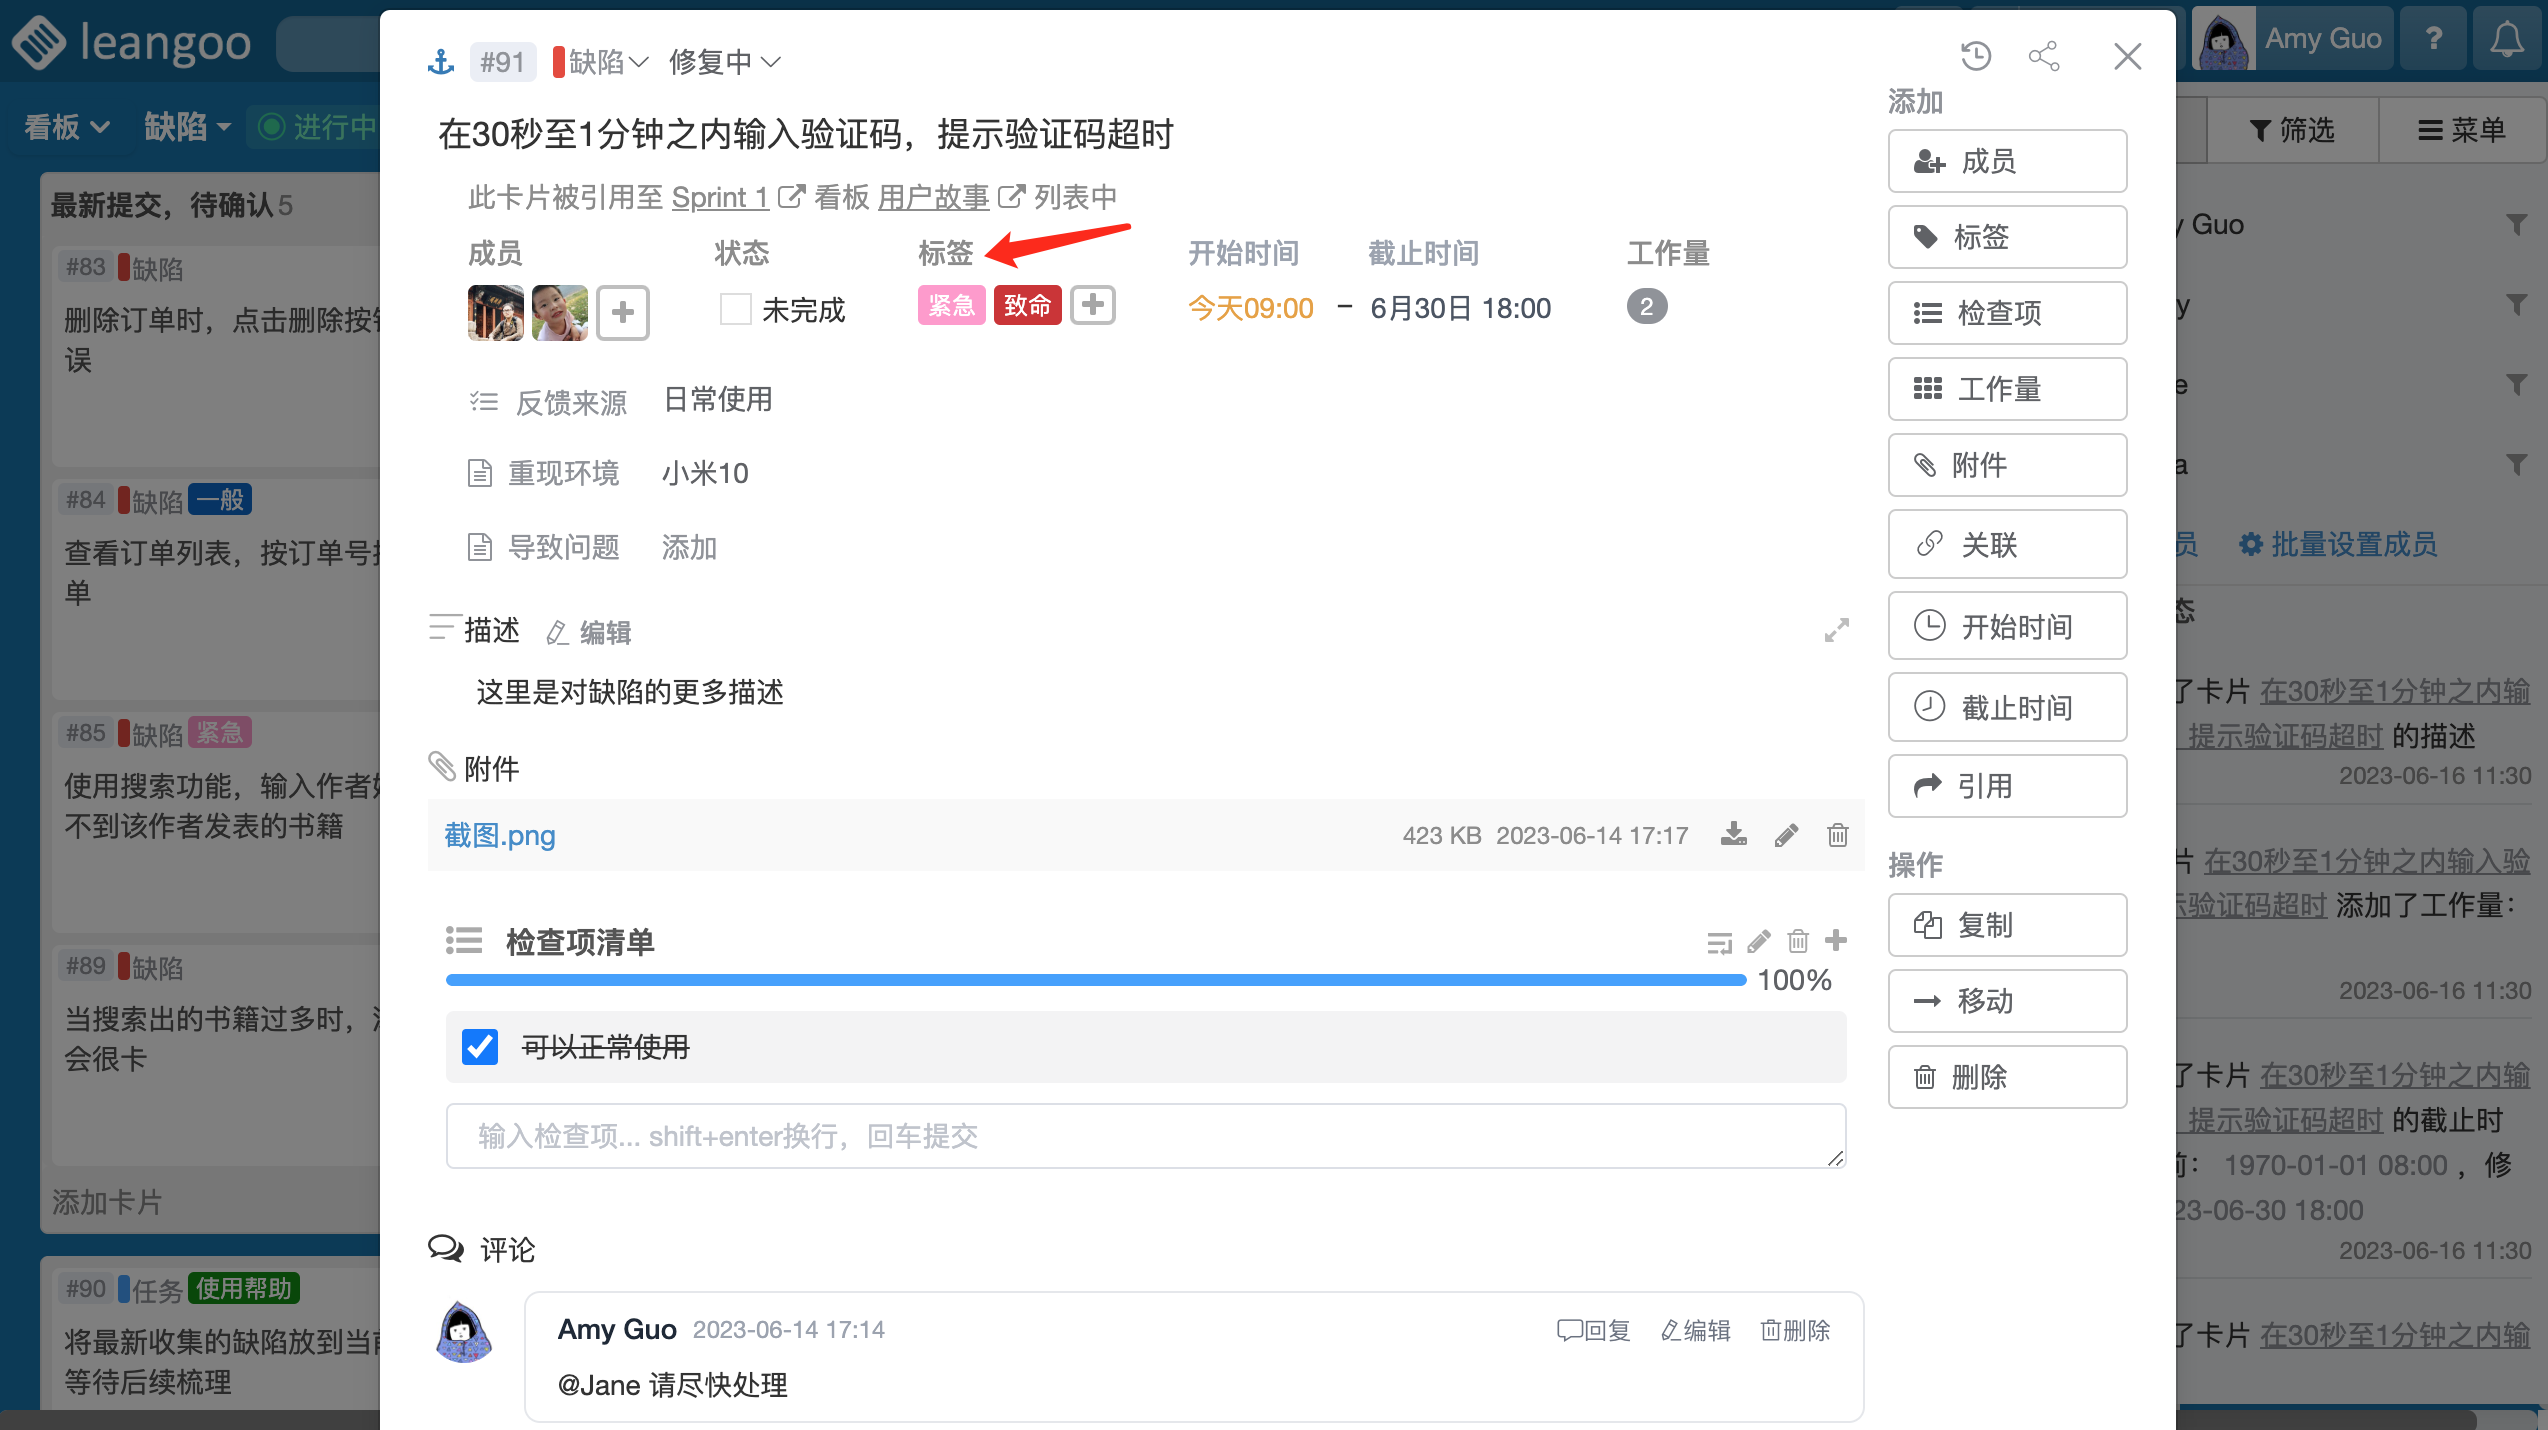Open card history clock icon
This screenshot has height=1430, width=2548.
pos(1976,56)
